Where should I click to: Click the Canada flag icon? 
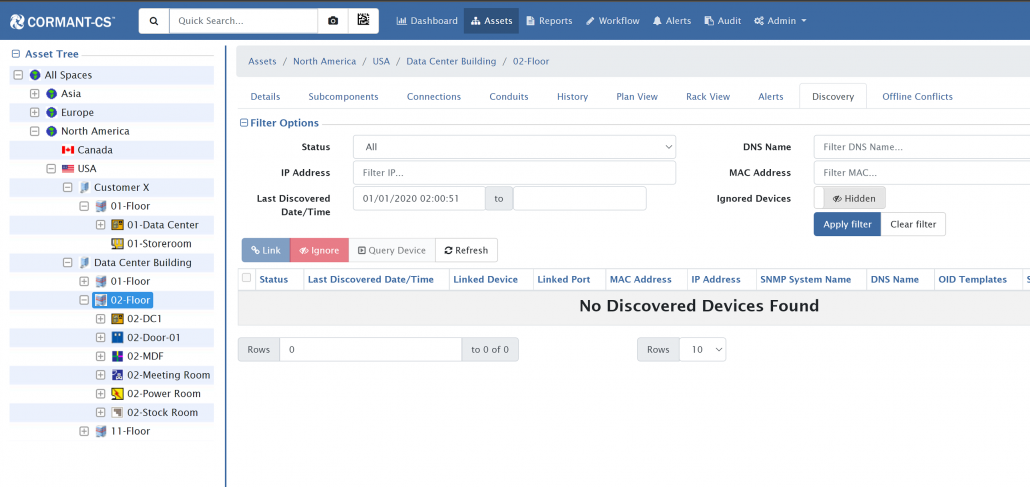pos(68,150)
